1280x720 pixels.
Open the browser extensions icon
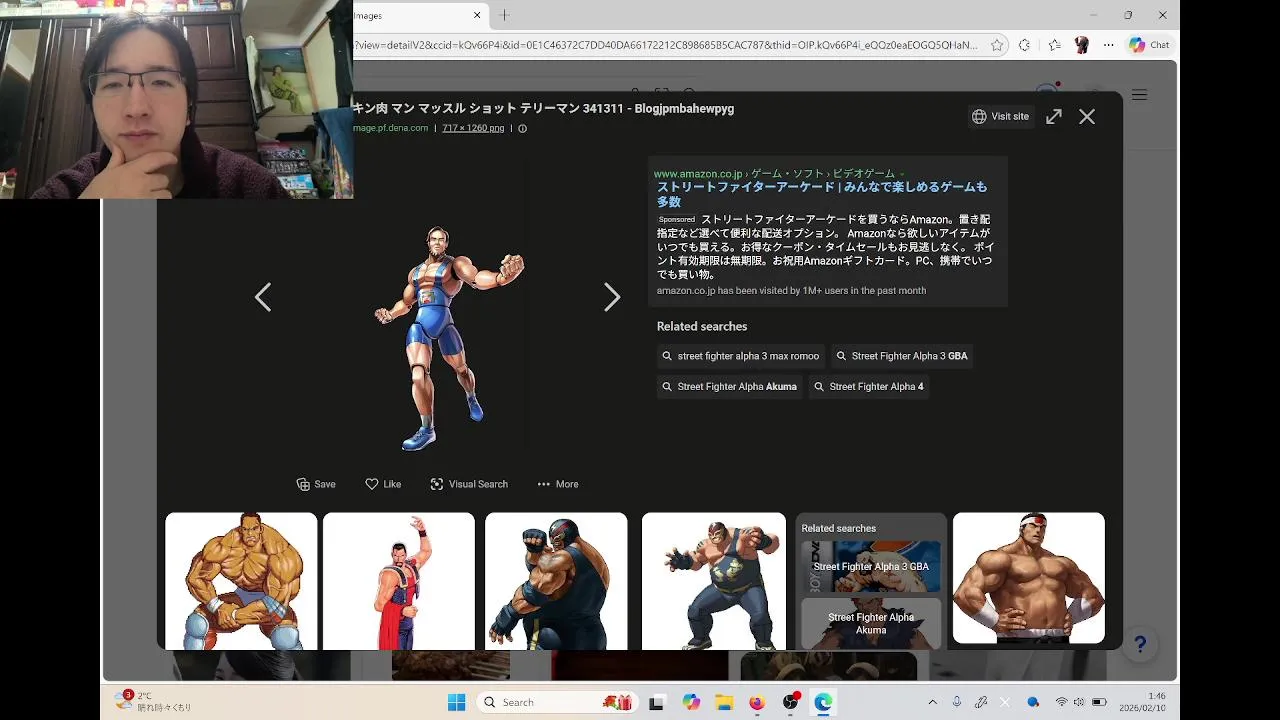[1024, 45]
